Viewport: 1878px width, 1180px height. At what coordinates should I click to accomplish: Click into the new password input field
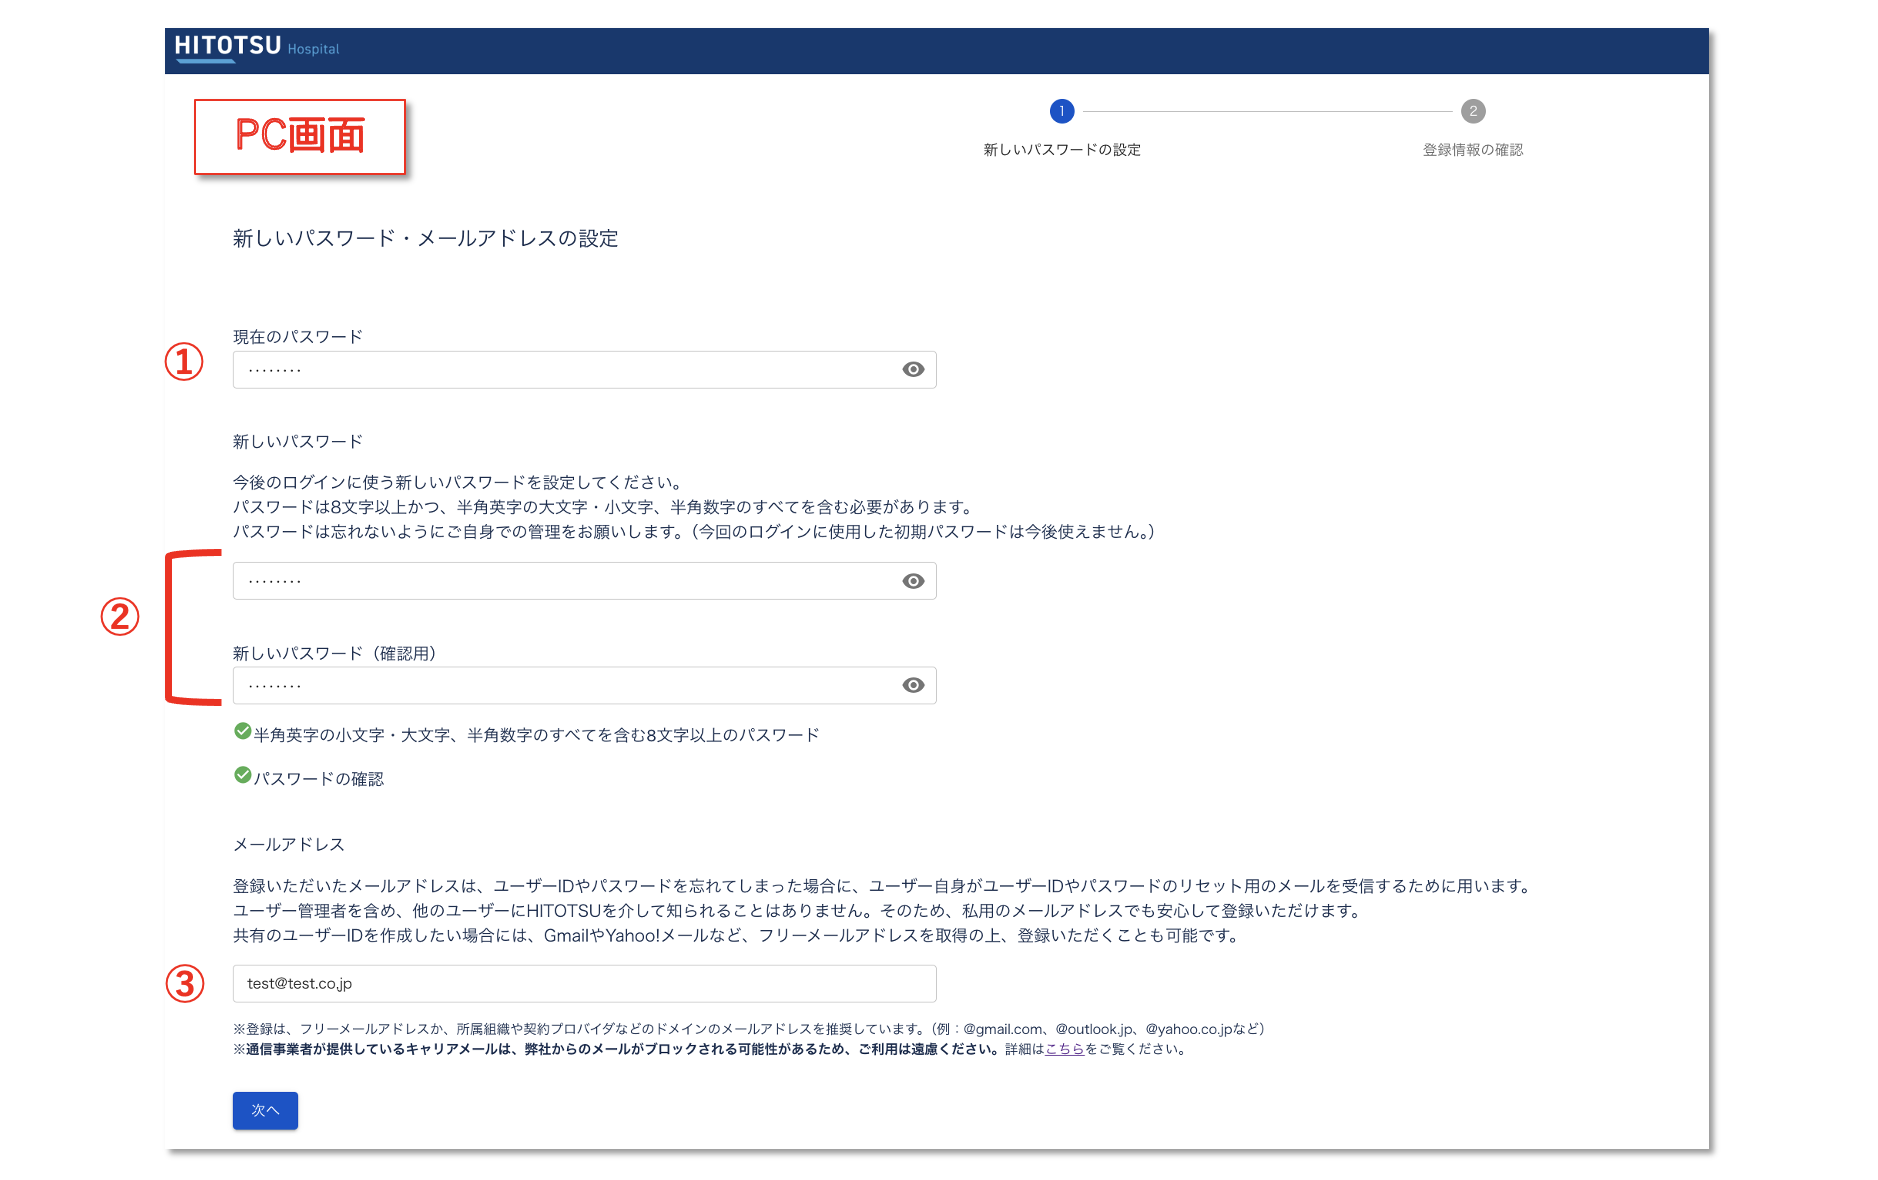(560, 581)
